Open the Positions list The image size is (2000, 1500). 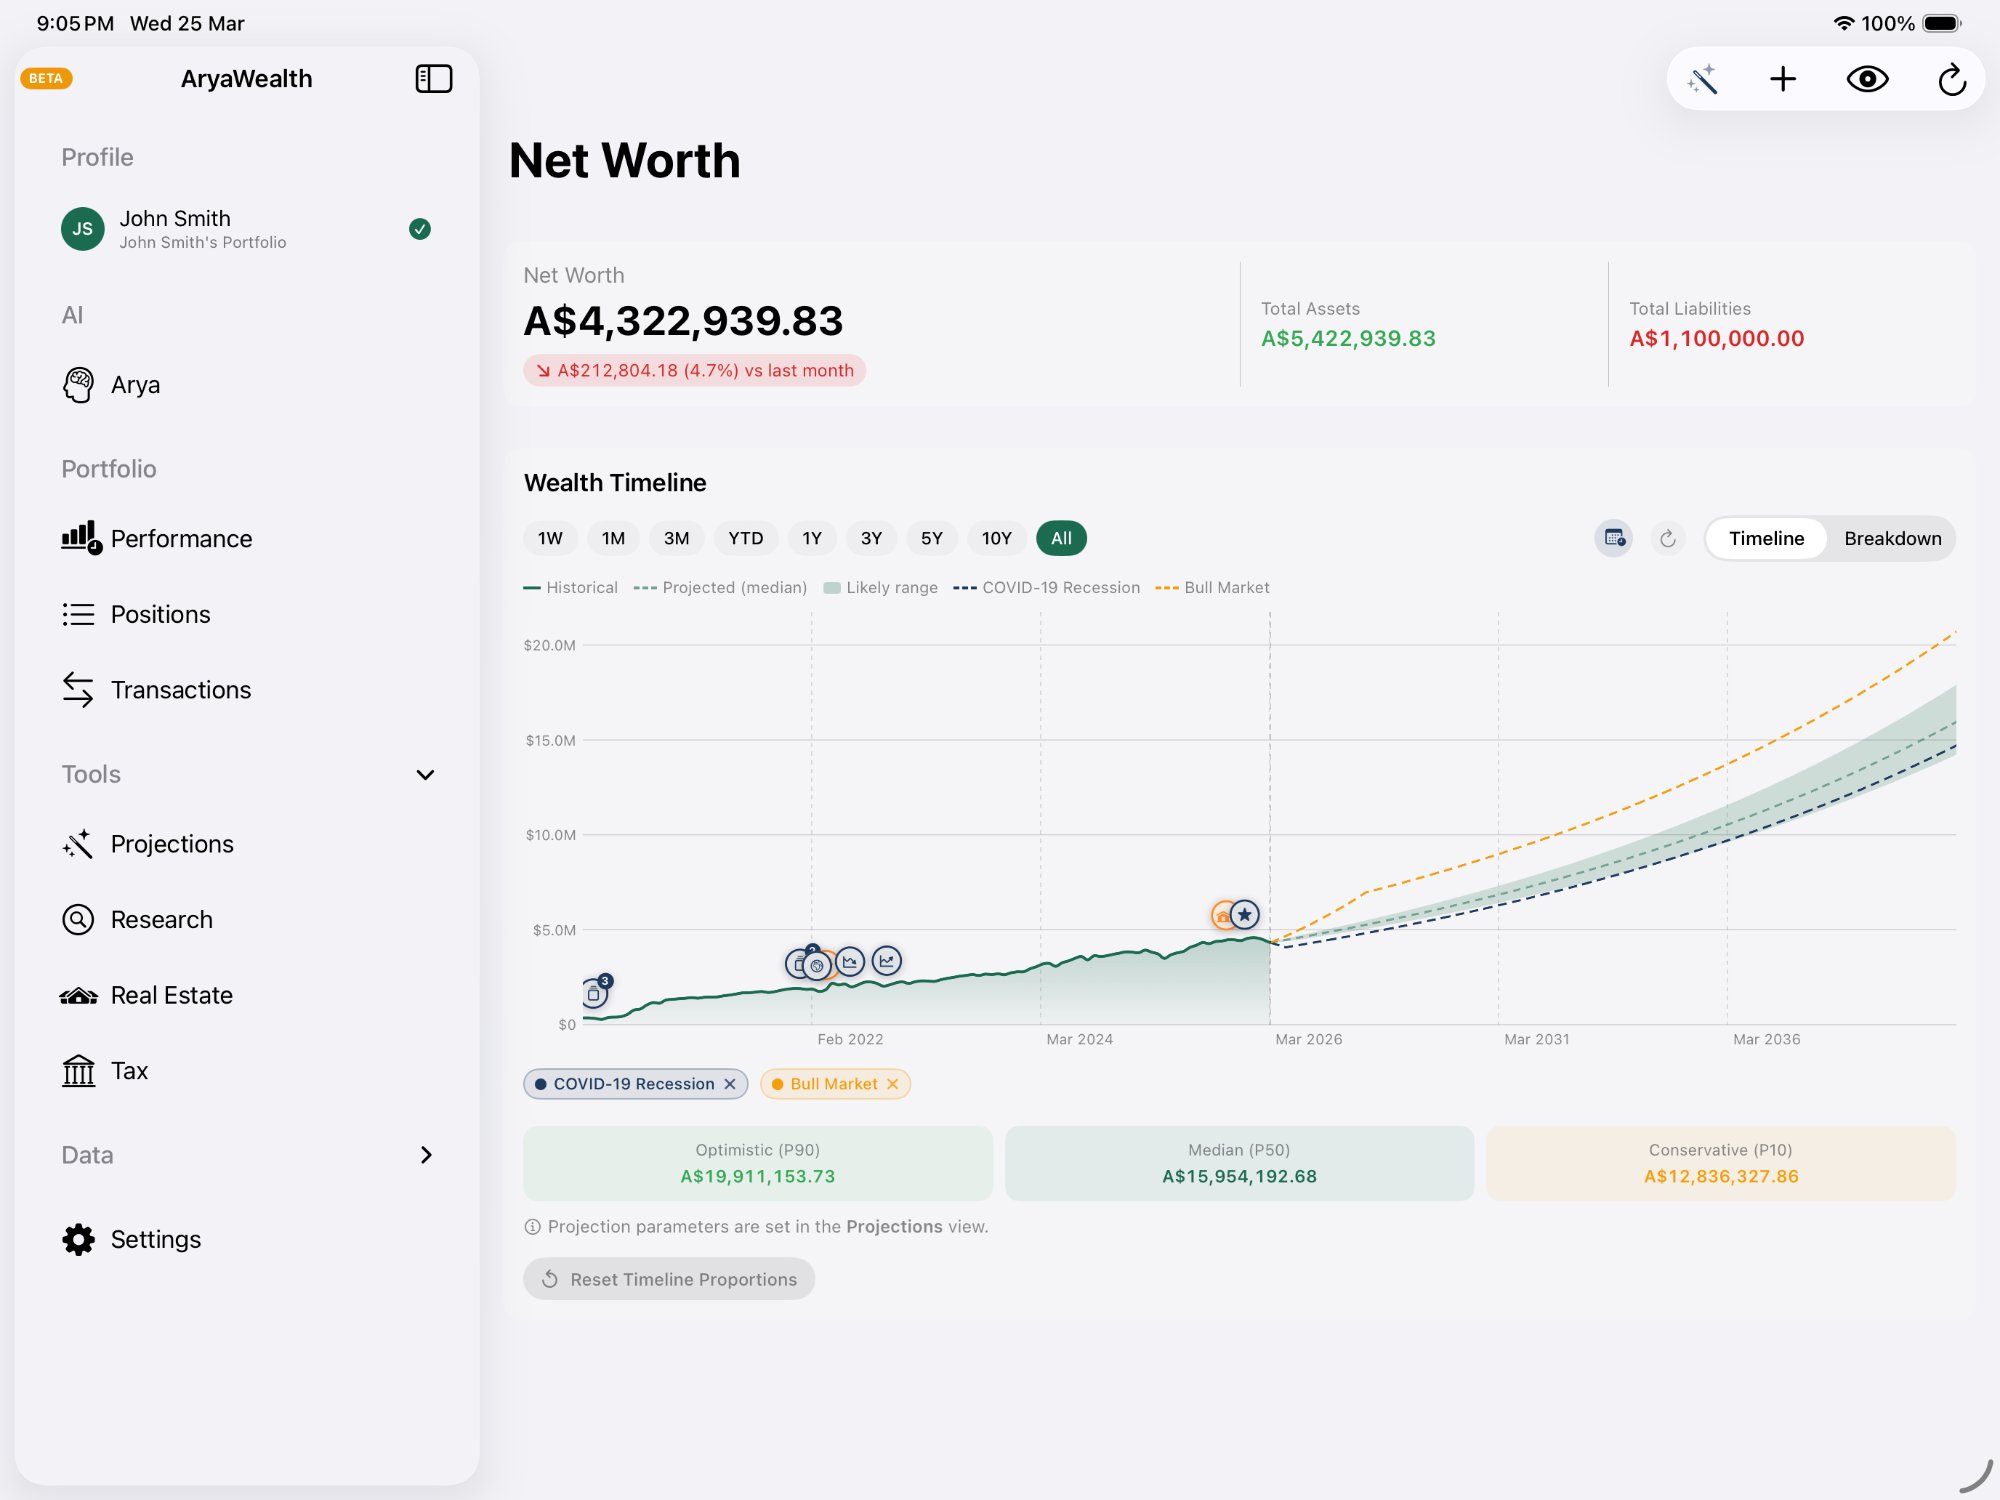coord(160,614)
